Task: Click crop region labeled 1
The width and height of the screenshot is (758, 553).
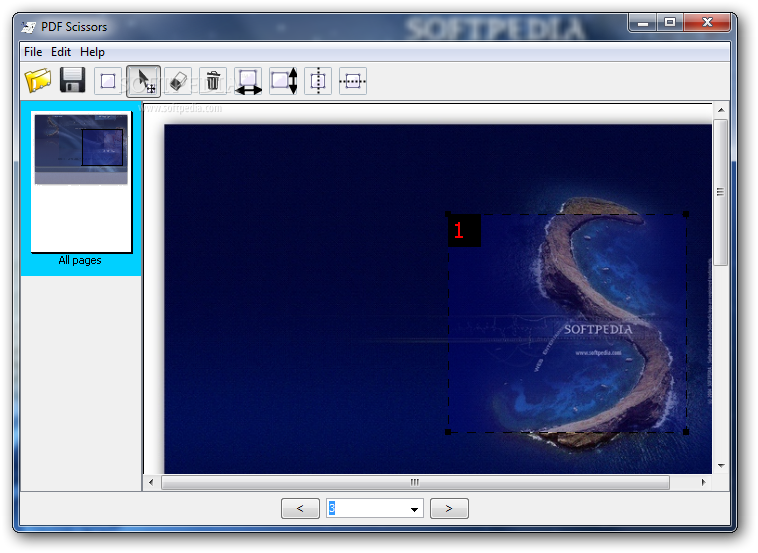Action: coord(567,323)
